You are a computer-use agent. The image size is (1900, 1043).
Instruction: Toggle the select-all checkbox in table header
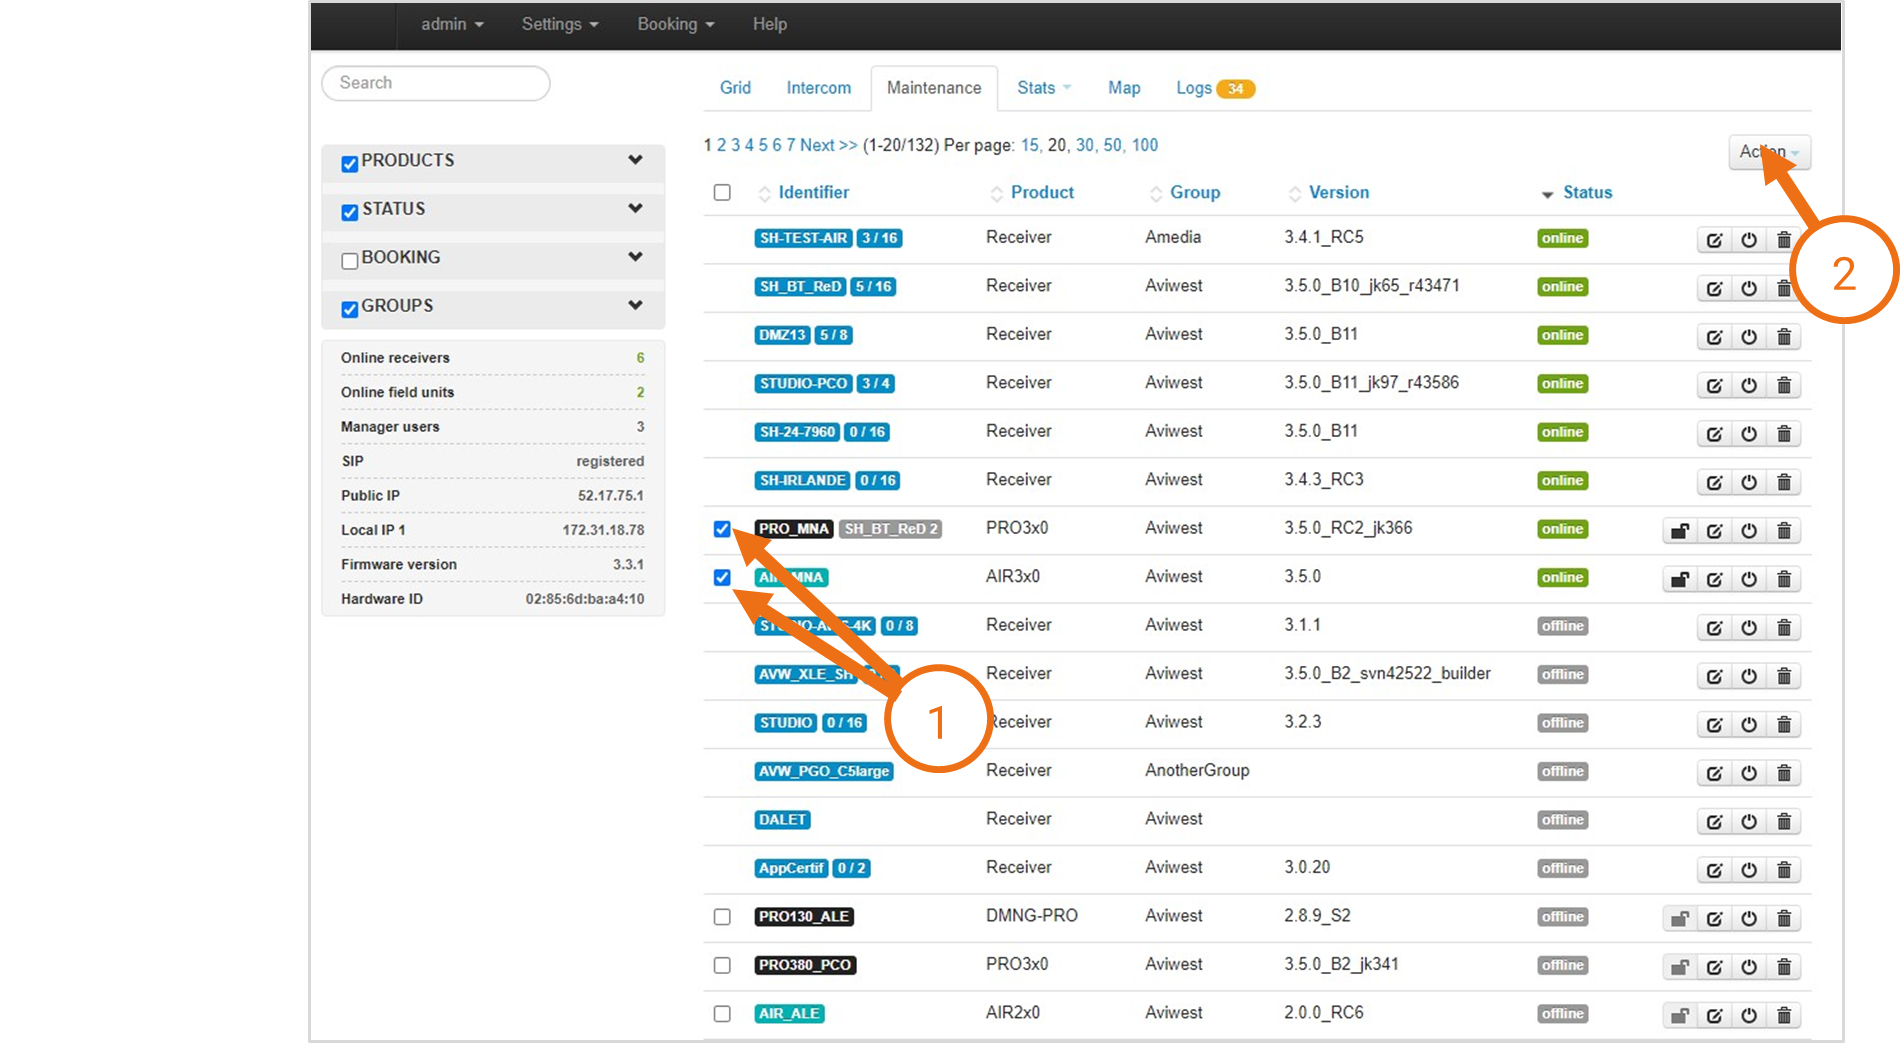(x=722, y=192)
